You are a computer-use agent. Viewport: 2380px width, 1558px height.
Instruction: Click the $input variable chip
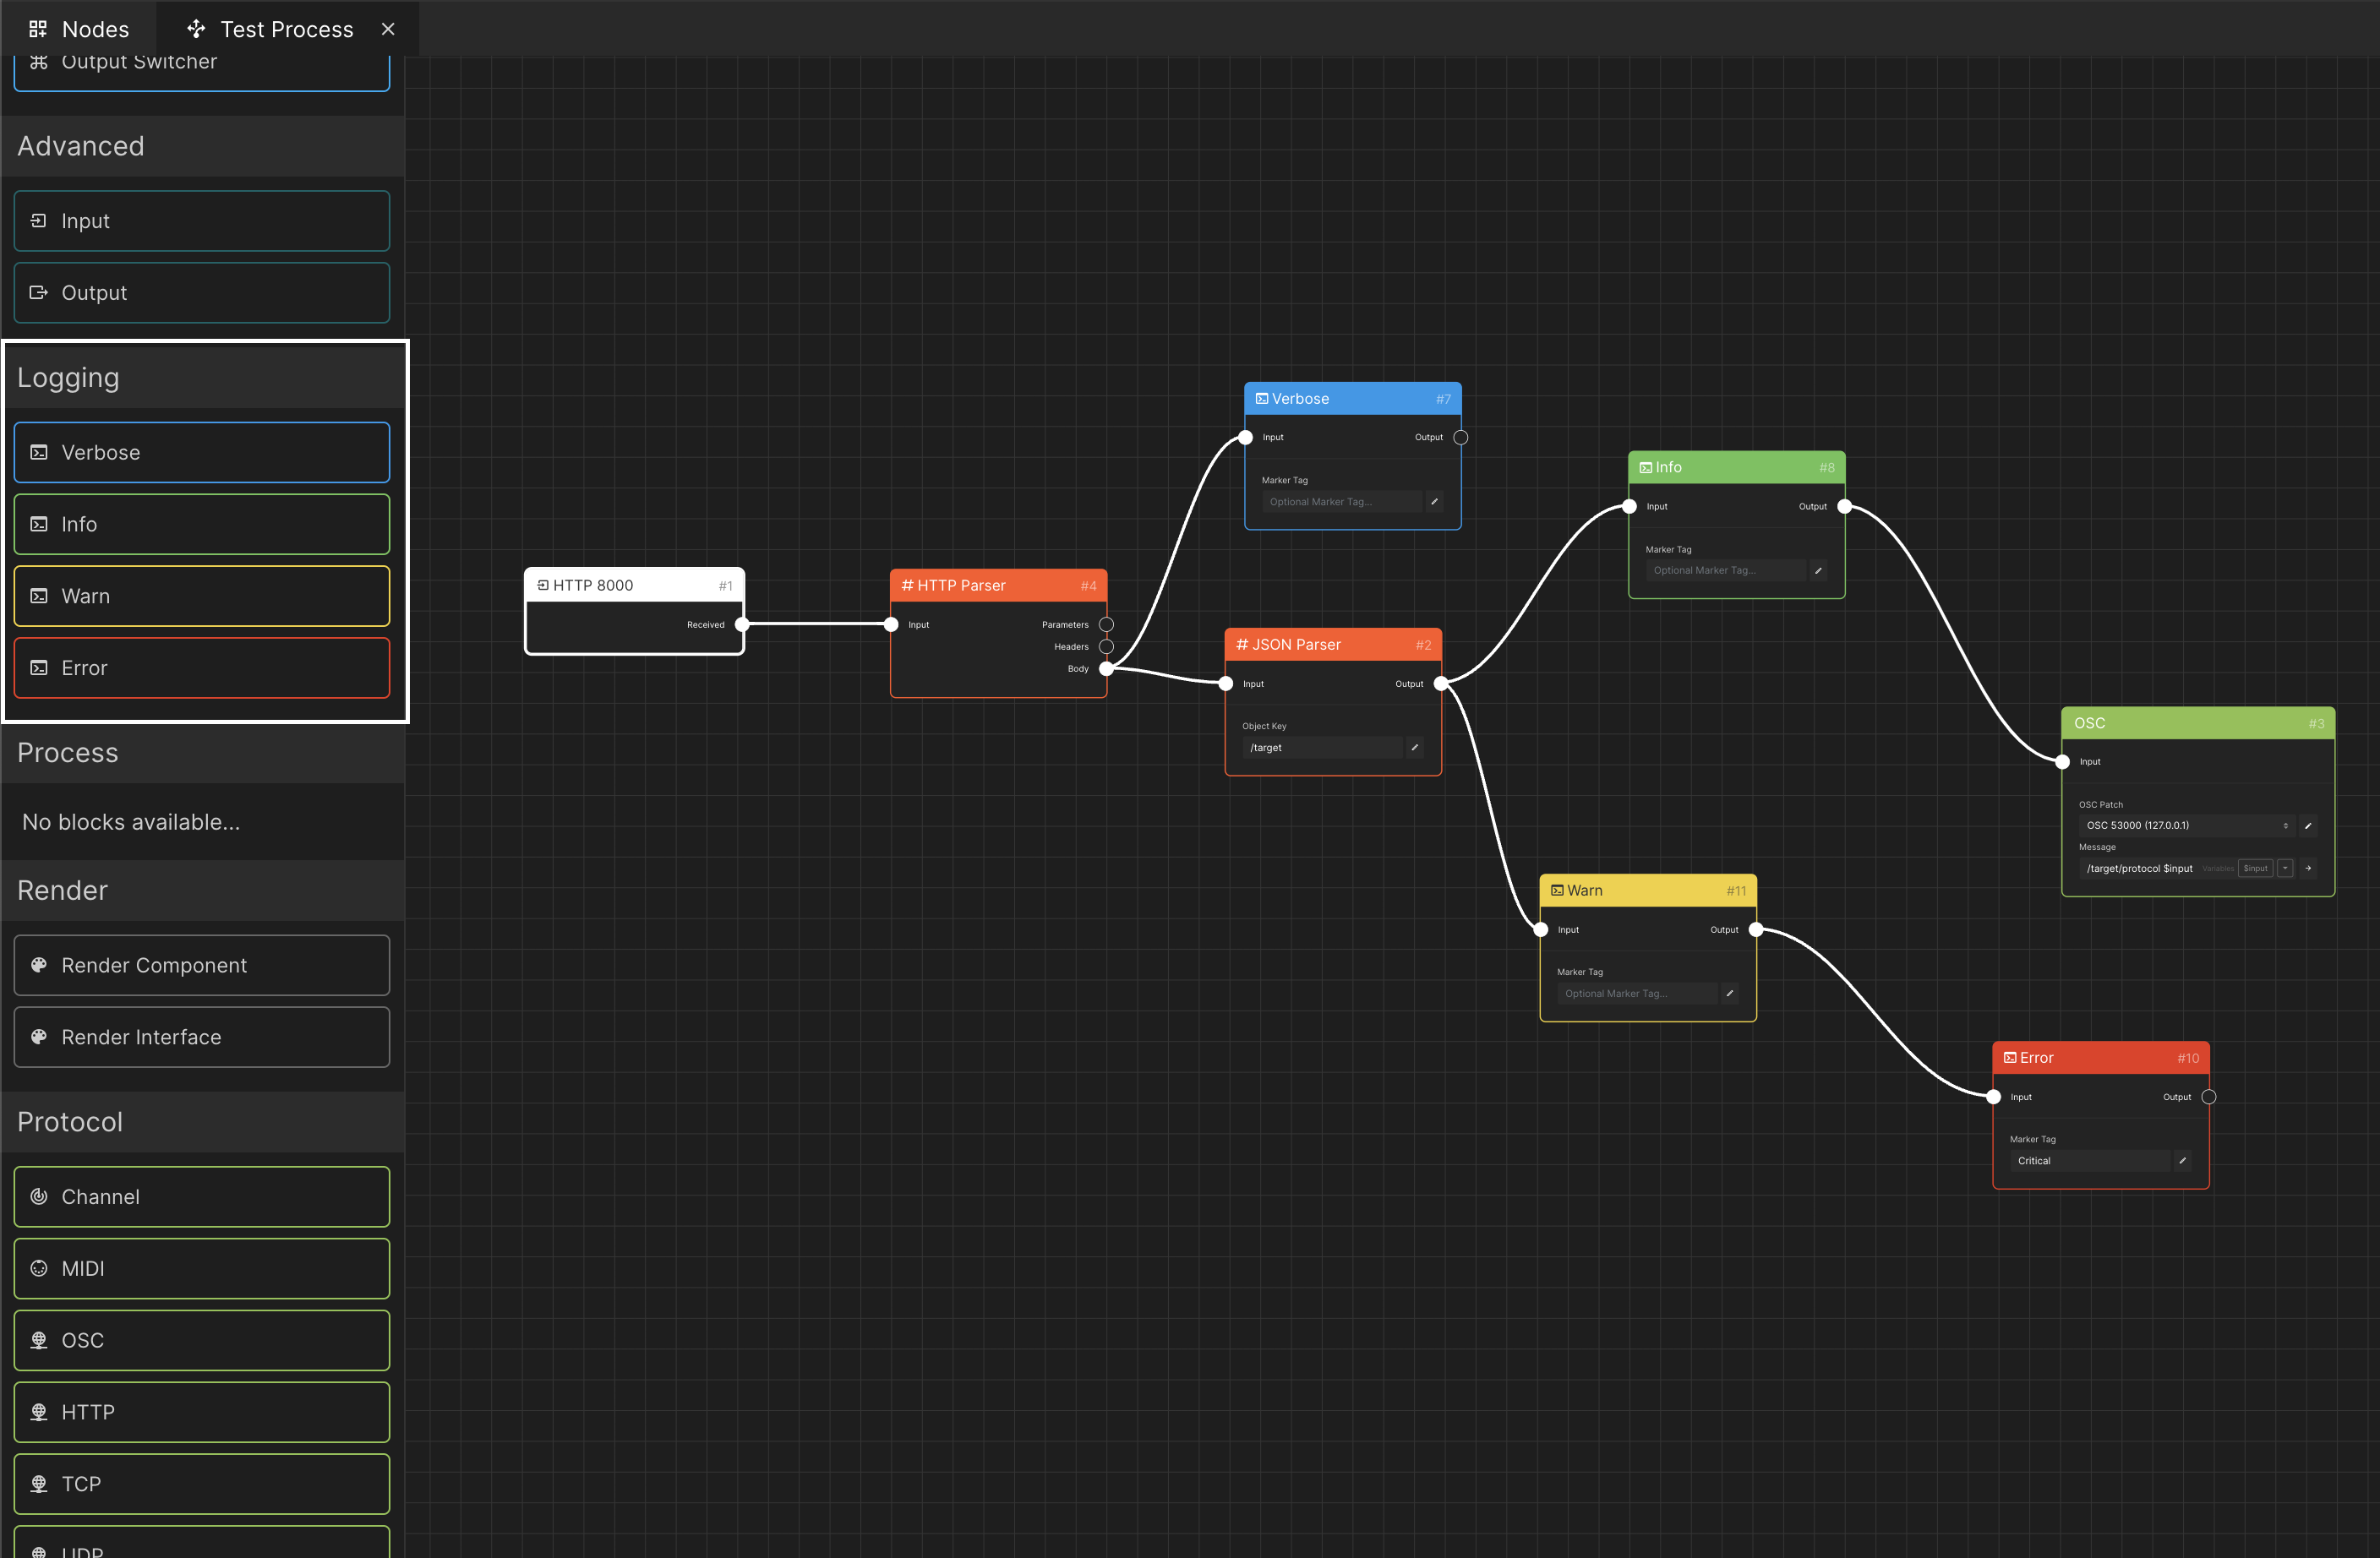pos(2255,868)
